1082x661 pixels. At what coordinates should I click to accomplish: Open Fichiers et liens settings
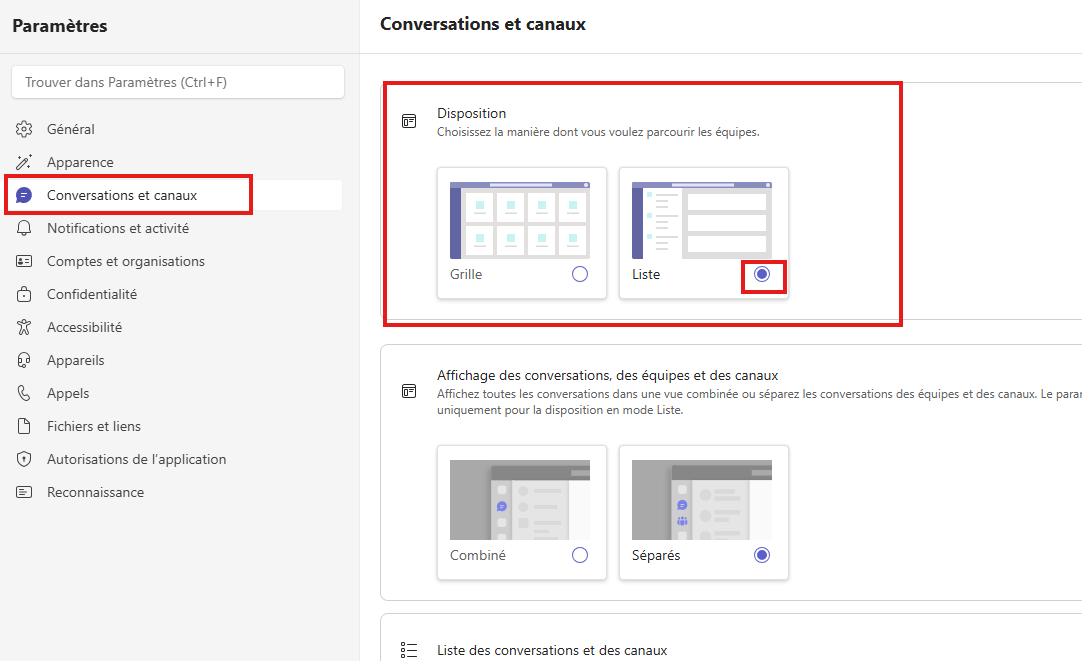94,426
